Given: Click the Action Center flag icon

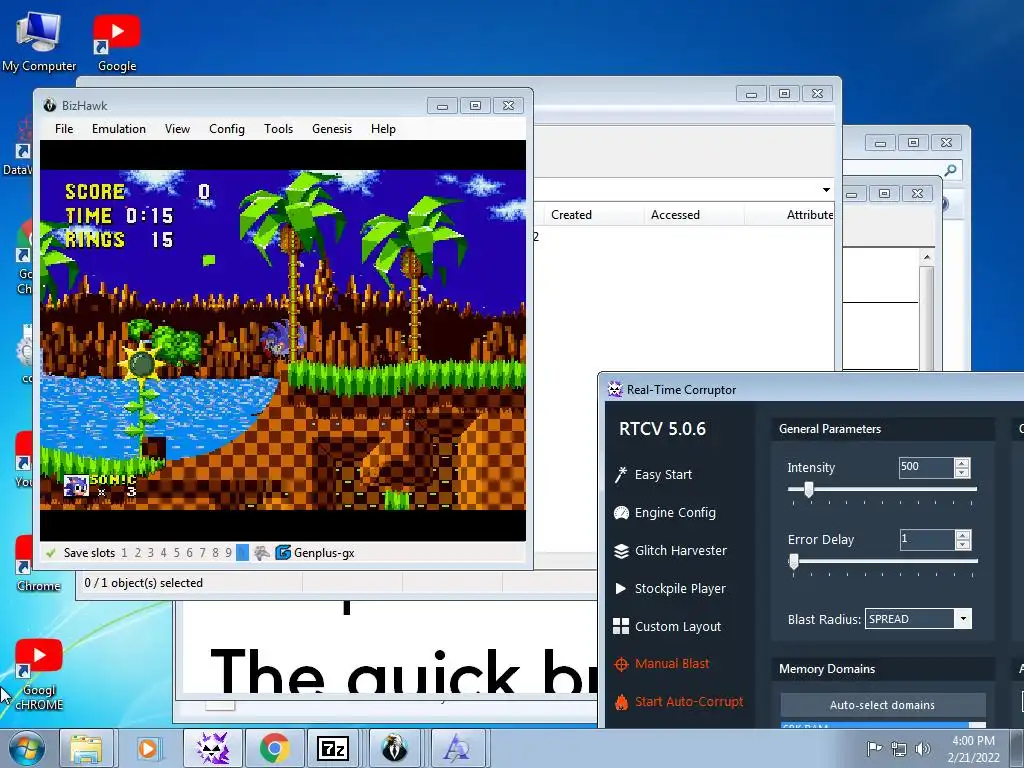Looking at the screenshot, I should (874, 748).
